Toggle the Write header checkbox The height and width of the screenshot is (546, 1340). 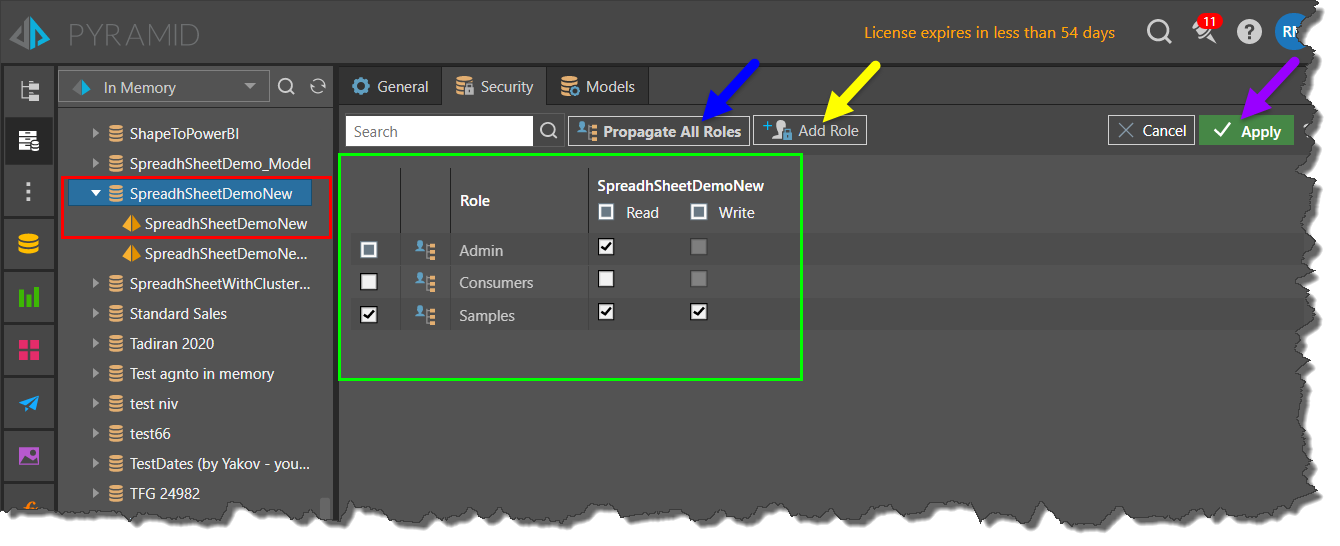[x=699, y=212]
